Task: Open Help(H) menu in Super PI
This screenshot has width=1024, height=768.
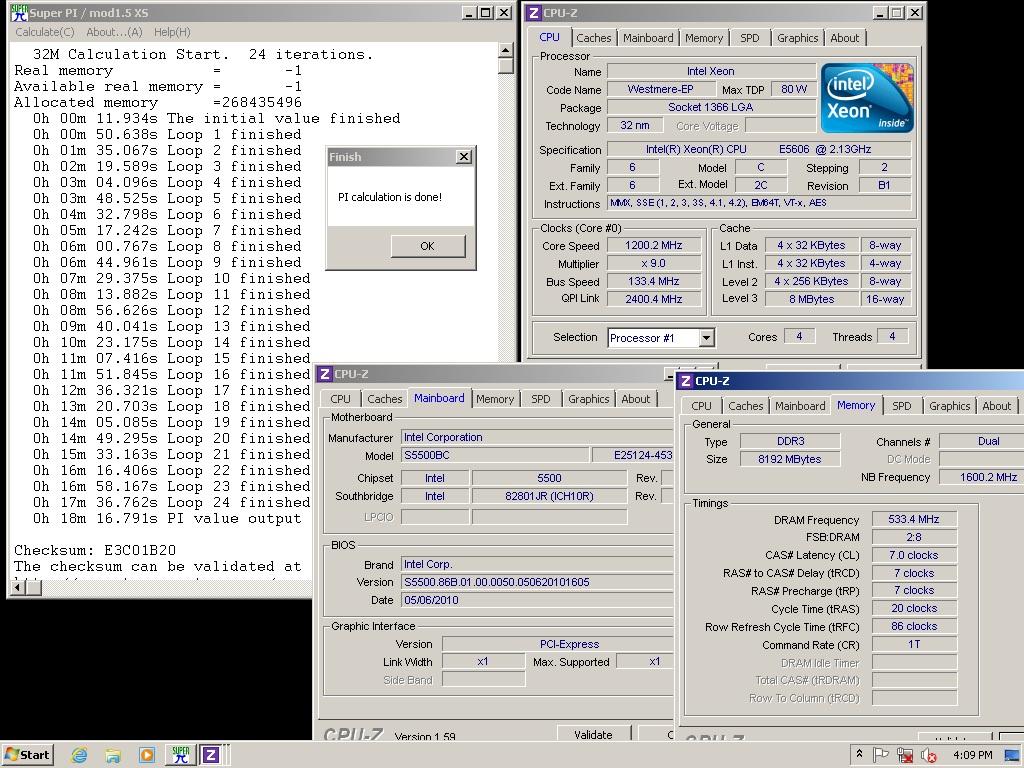Action: (x=172, y=32)
